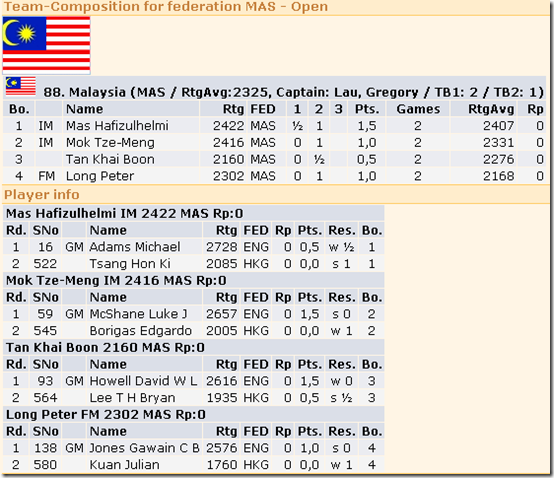Open opponent McShane Luke J

pyautogui.click(x=138, y=314)
